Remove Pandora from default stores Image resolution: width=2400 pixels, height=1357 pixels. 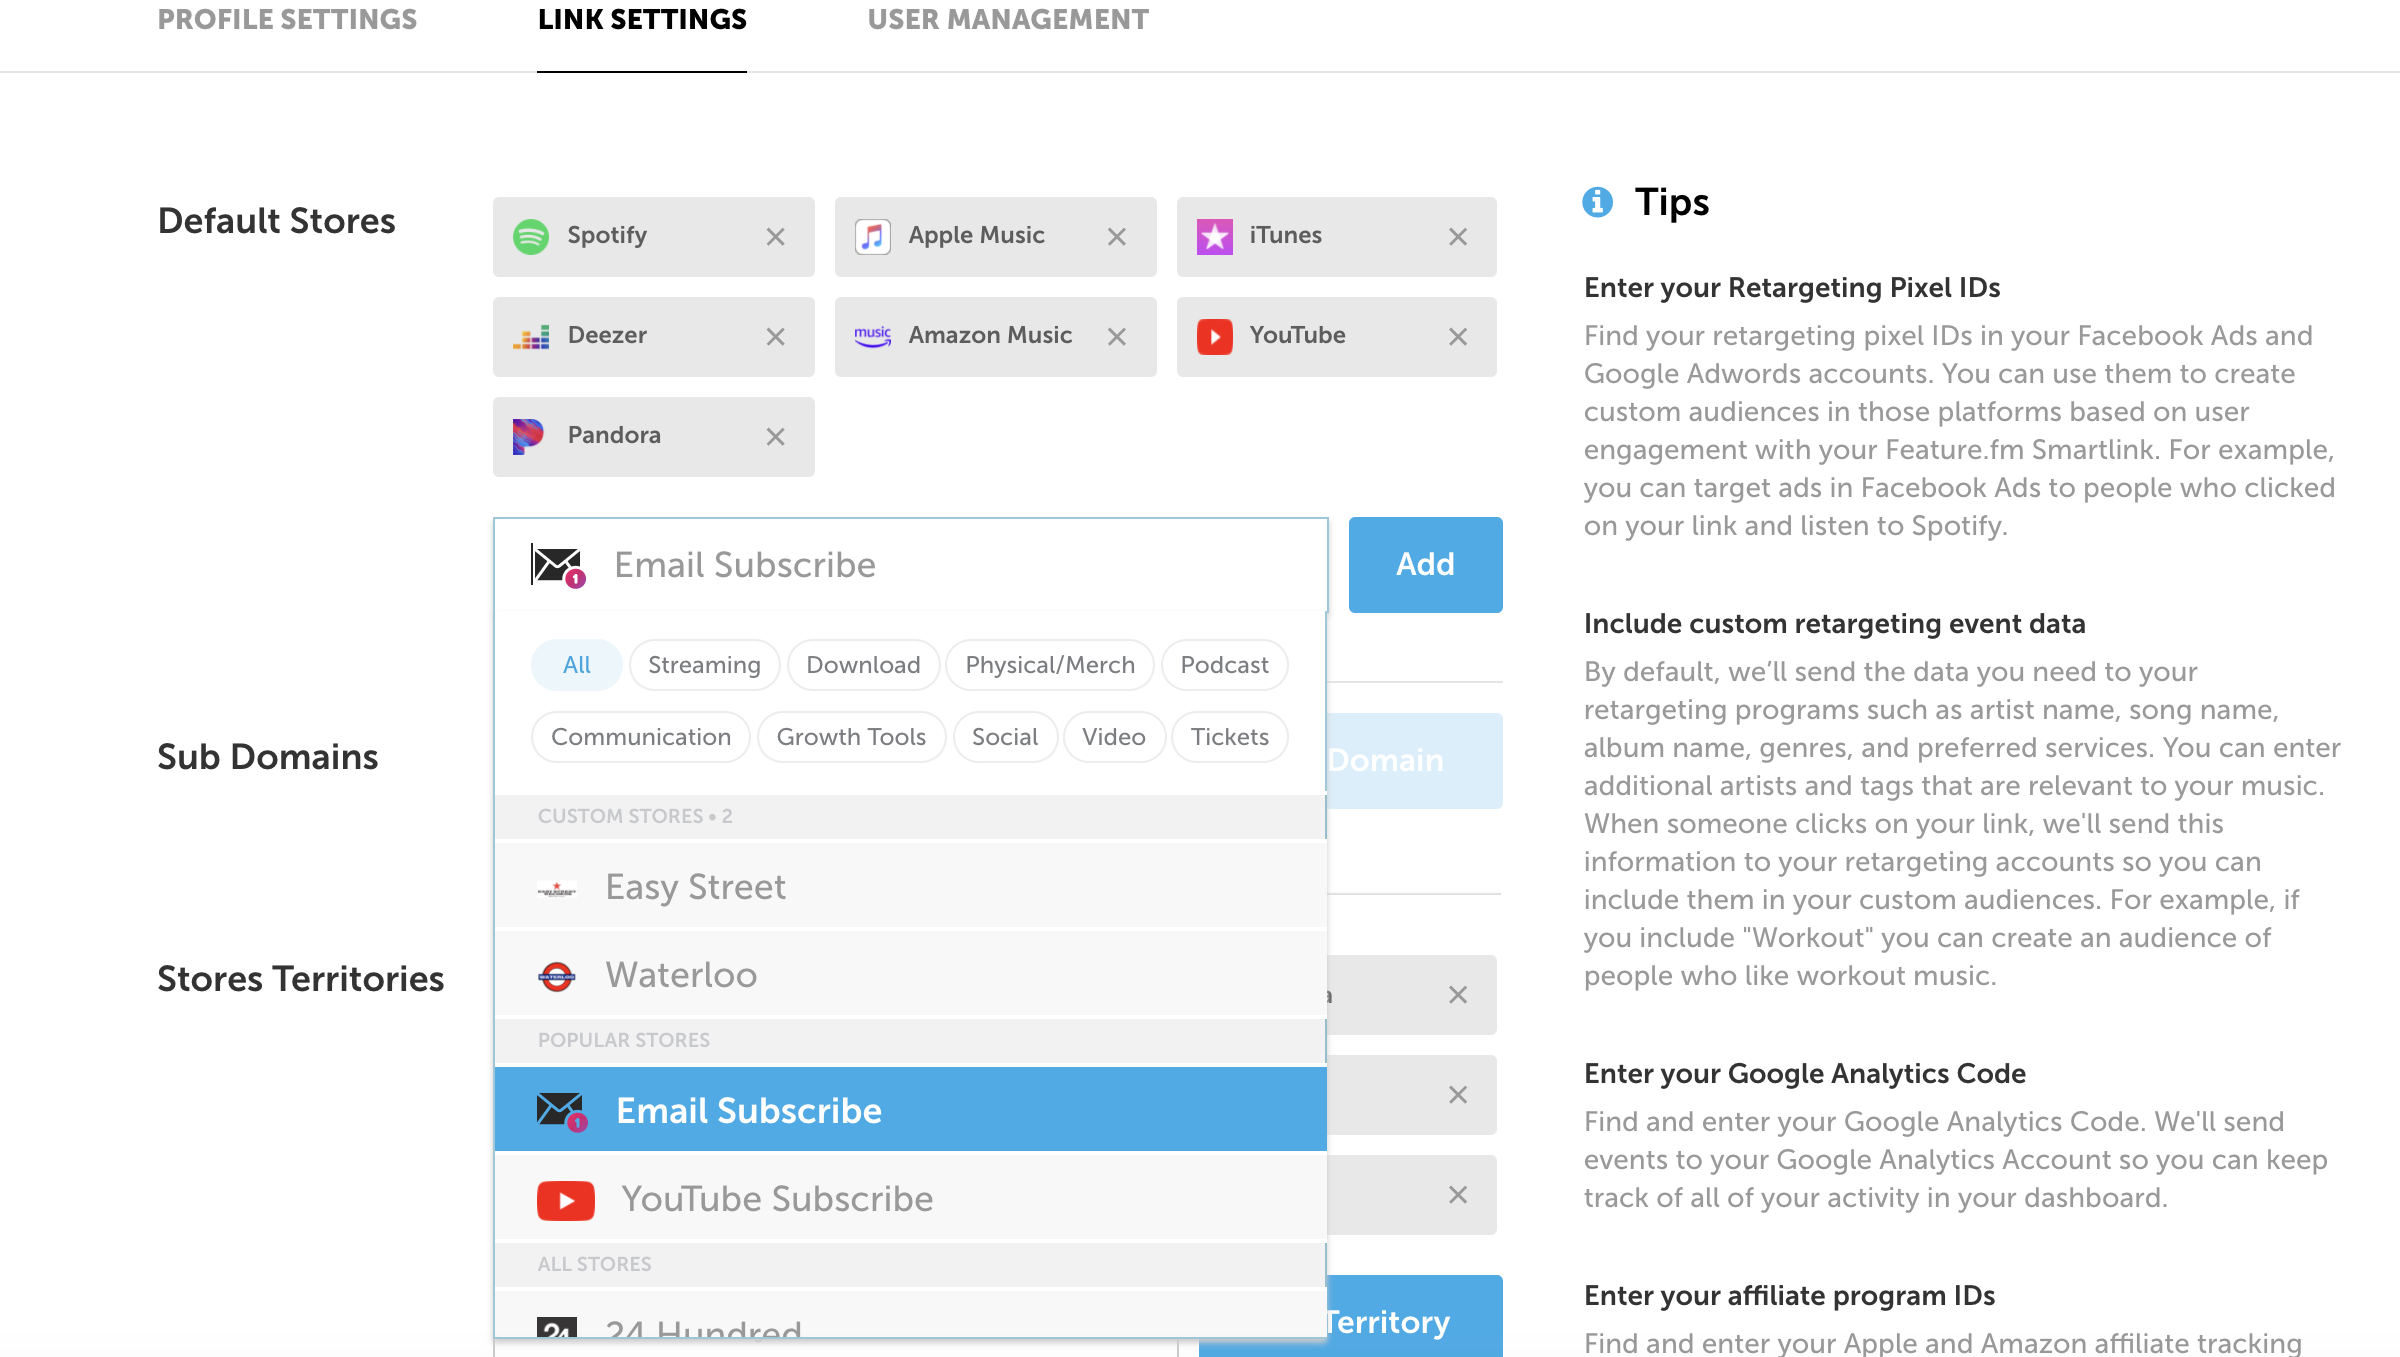[x=775, y=437]
